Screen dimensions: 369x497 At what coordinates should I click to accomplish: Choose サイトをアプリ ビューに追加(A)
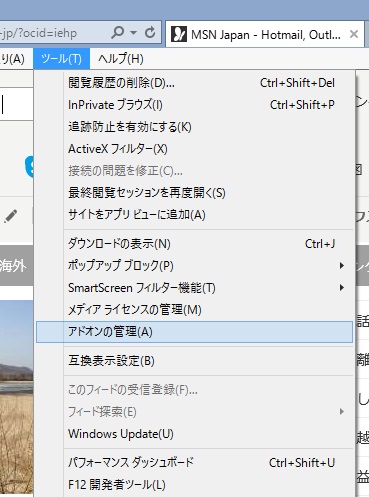click(194, 214)
